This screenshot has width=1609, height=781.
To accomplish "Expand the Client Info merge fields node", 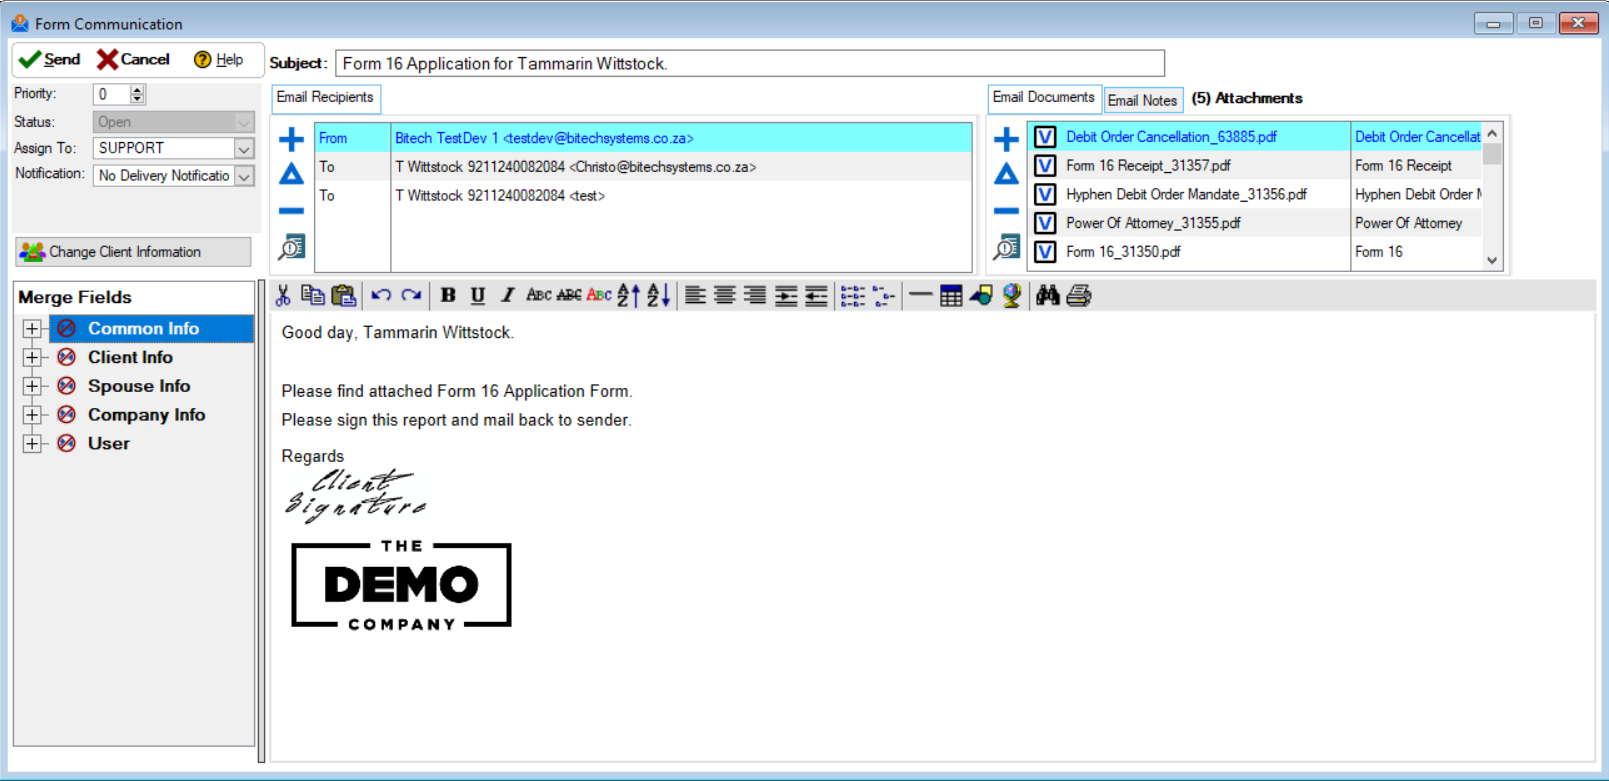I will pos(32,357).
